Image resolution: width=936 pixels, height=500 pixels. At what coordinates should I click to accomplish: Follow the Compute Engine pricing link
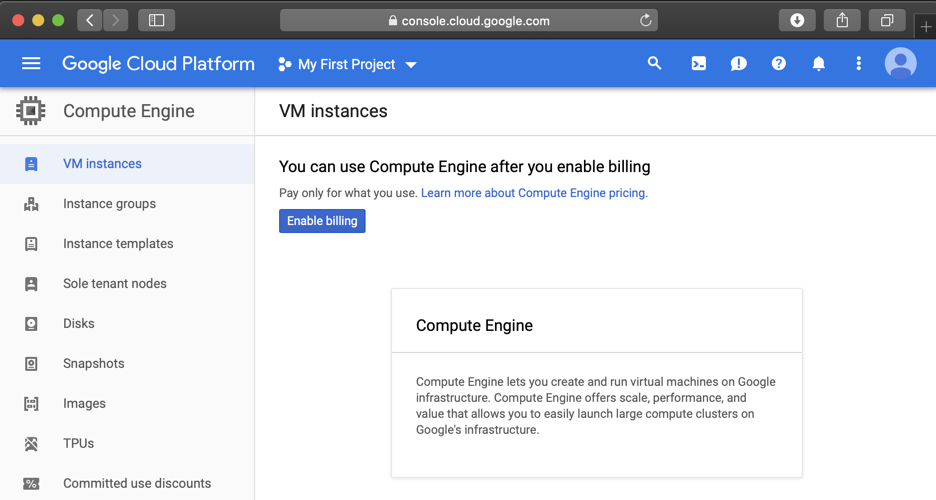[534, 193]
